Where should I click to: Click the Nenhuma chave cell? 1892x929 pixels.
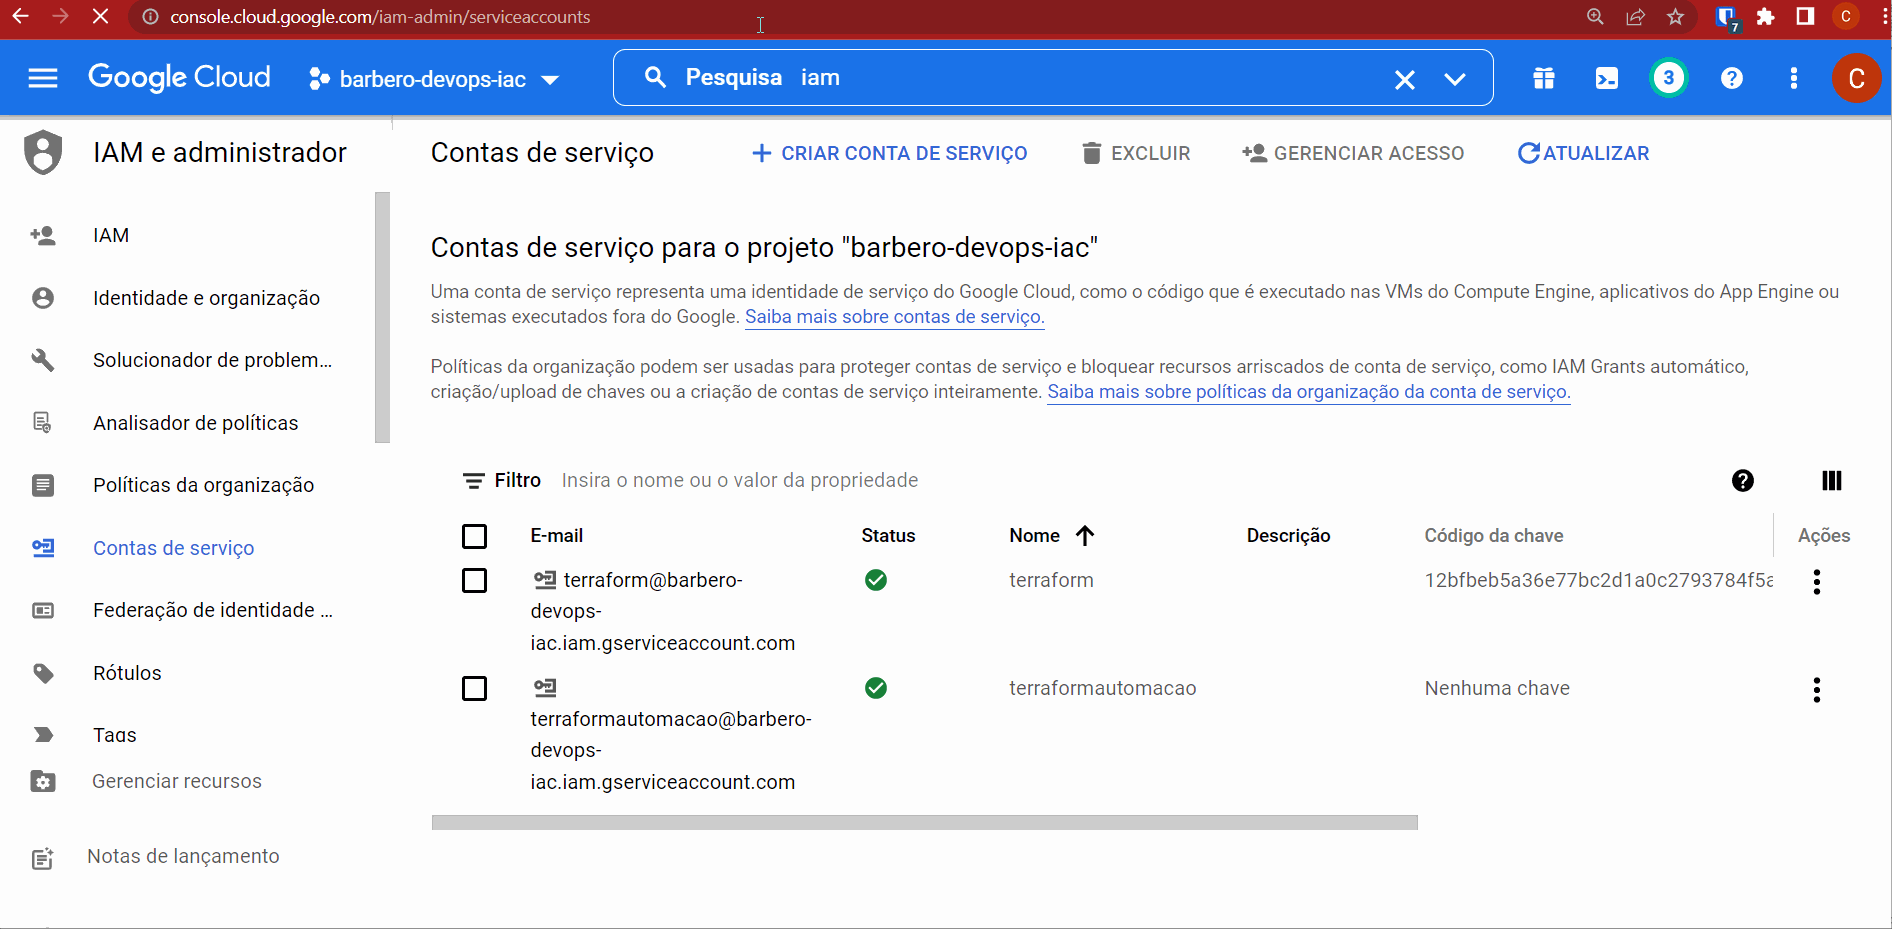1497,688
